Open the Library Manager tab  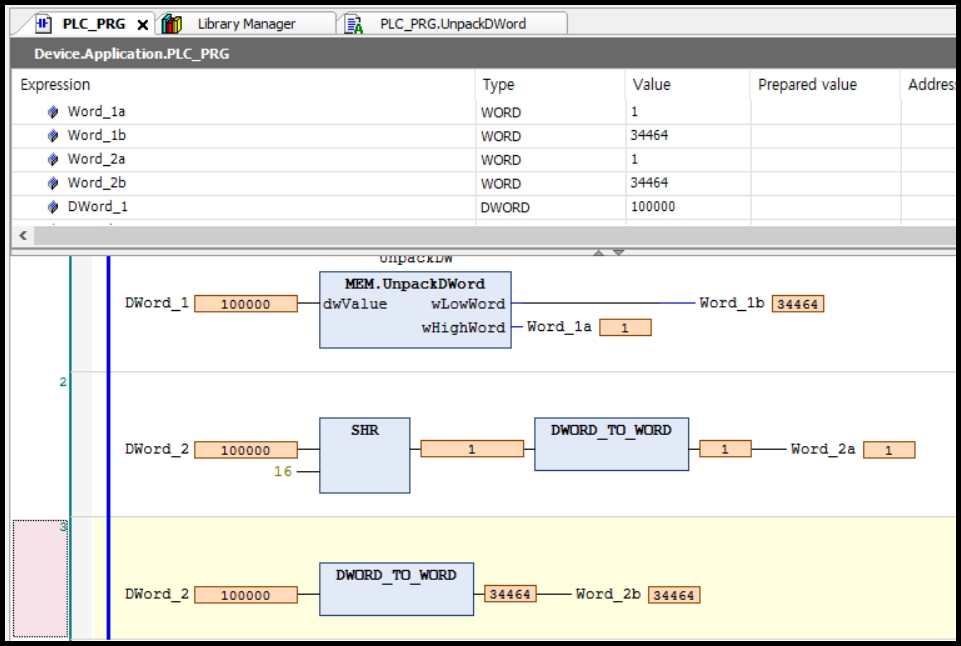tap(246, 24)
